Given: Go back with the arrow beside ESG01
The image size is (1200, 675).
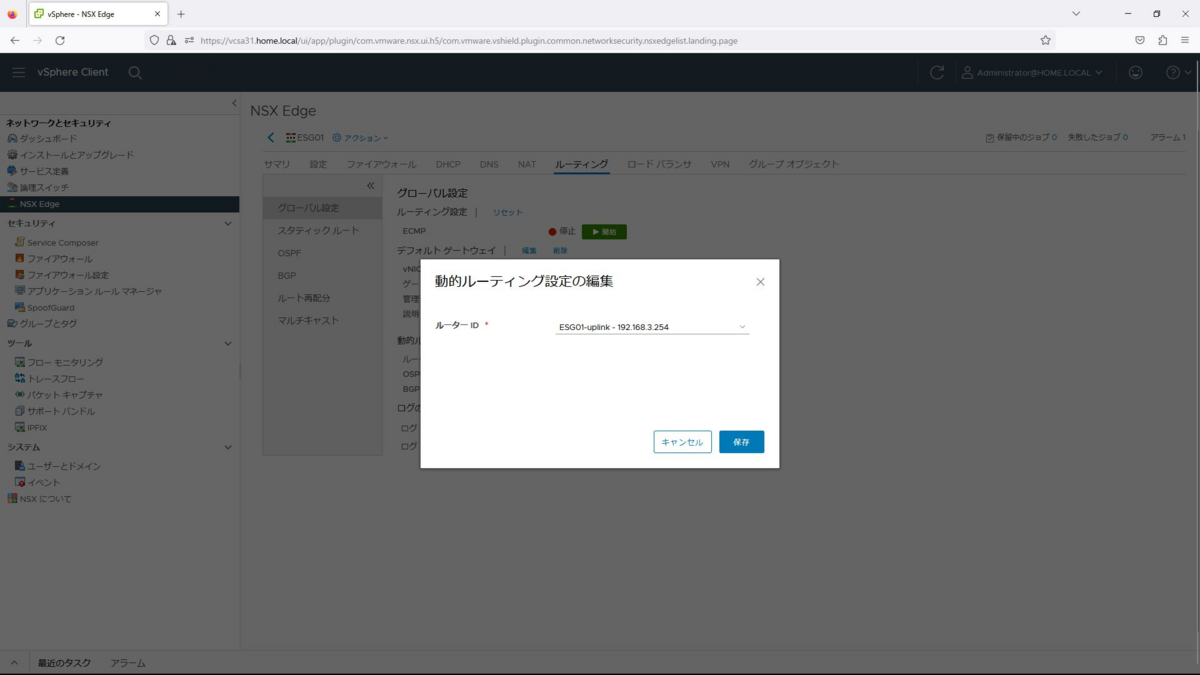Looking at the screenshot, I should point(271,138).
